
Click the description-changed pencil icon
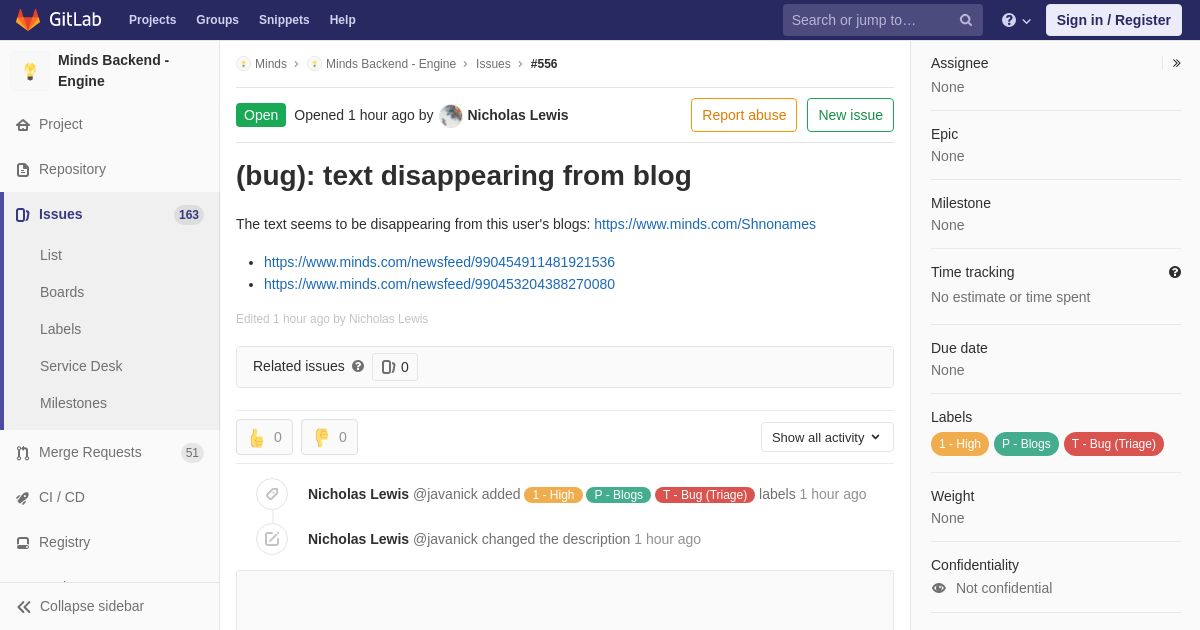tap(272, 539)
